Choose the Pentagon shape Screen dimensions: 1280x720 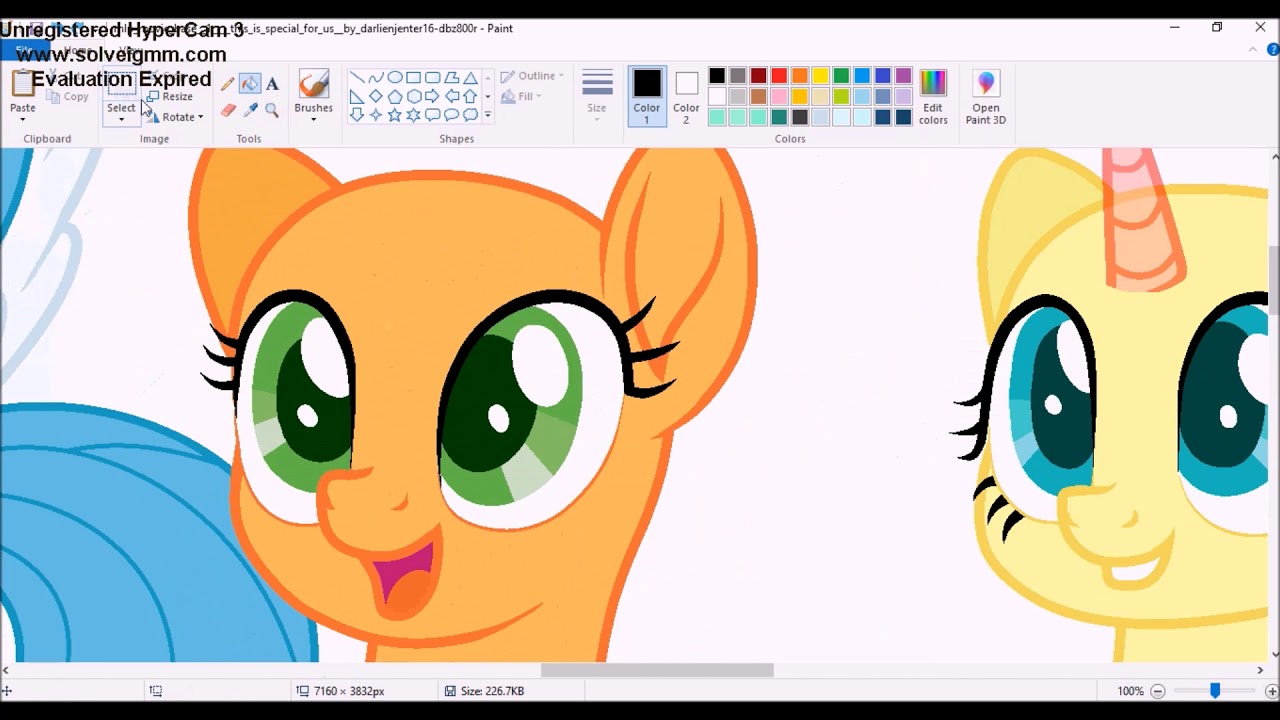click(x=395, y=97)
